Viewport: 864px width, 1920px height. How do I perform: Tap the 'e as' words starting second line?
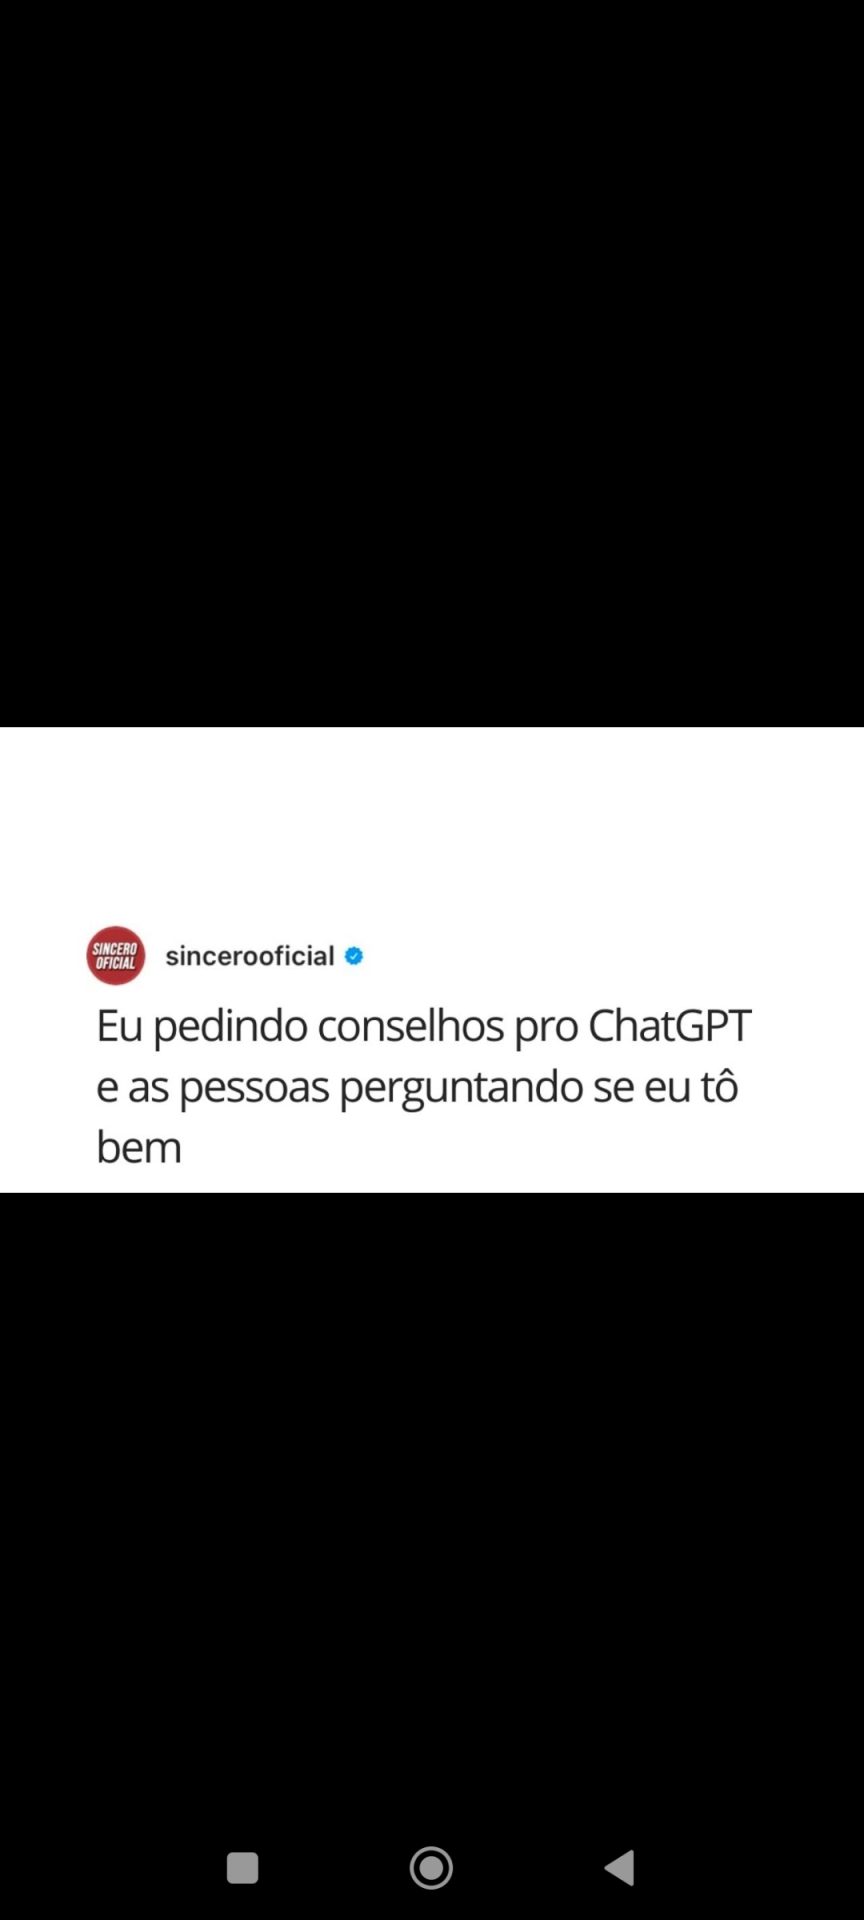tap(132, 1089)
